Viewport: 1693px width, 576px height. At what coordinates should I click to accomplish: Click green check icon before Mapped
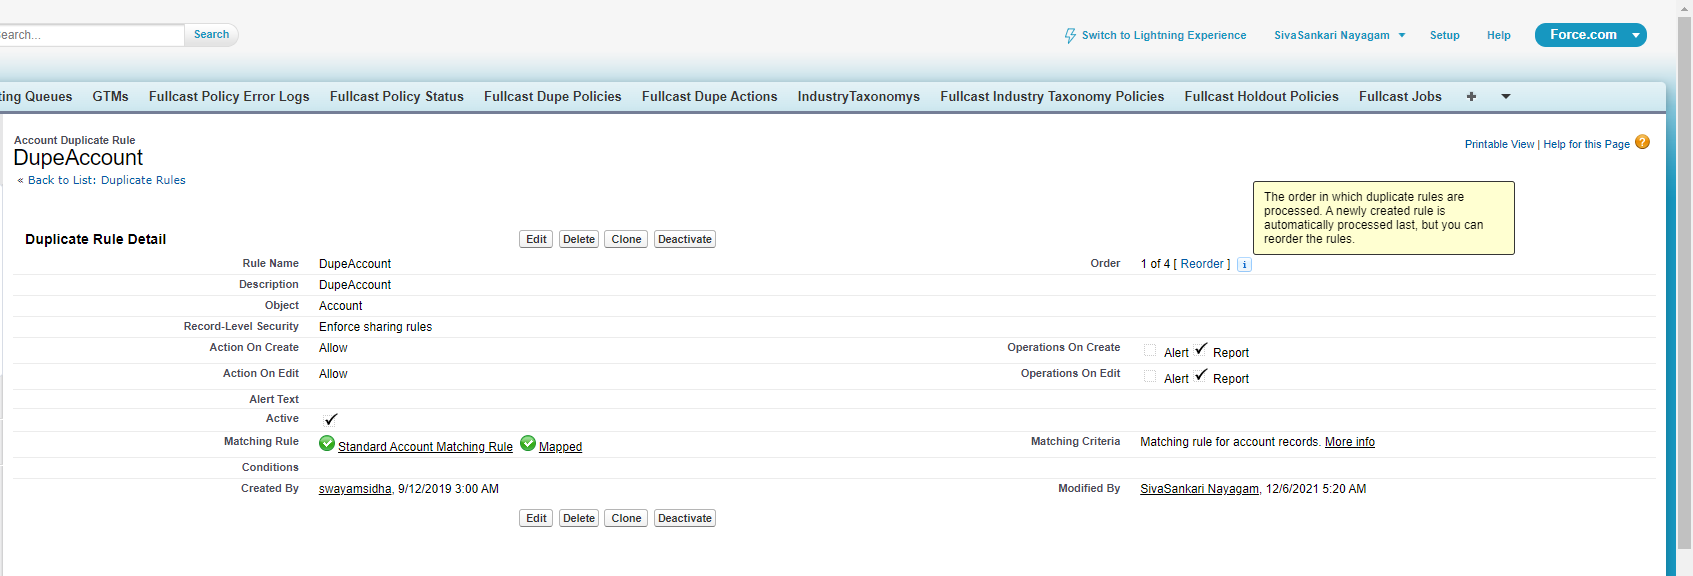coord(528,443)
